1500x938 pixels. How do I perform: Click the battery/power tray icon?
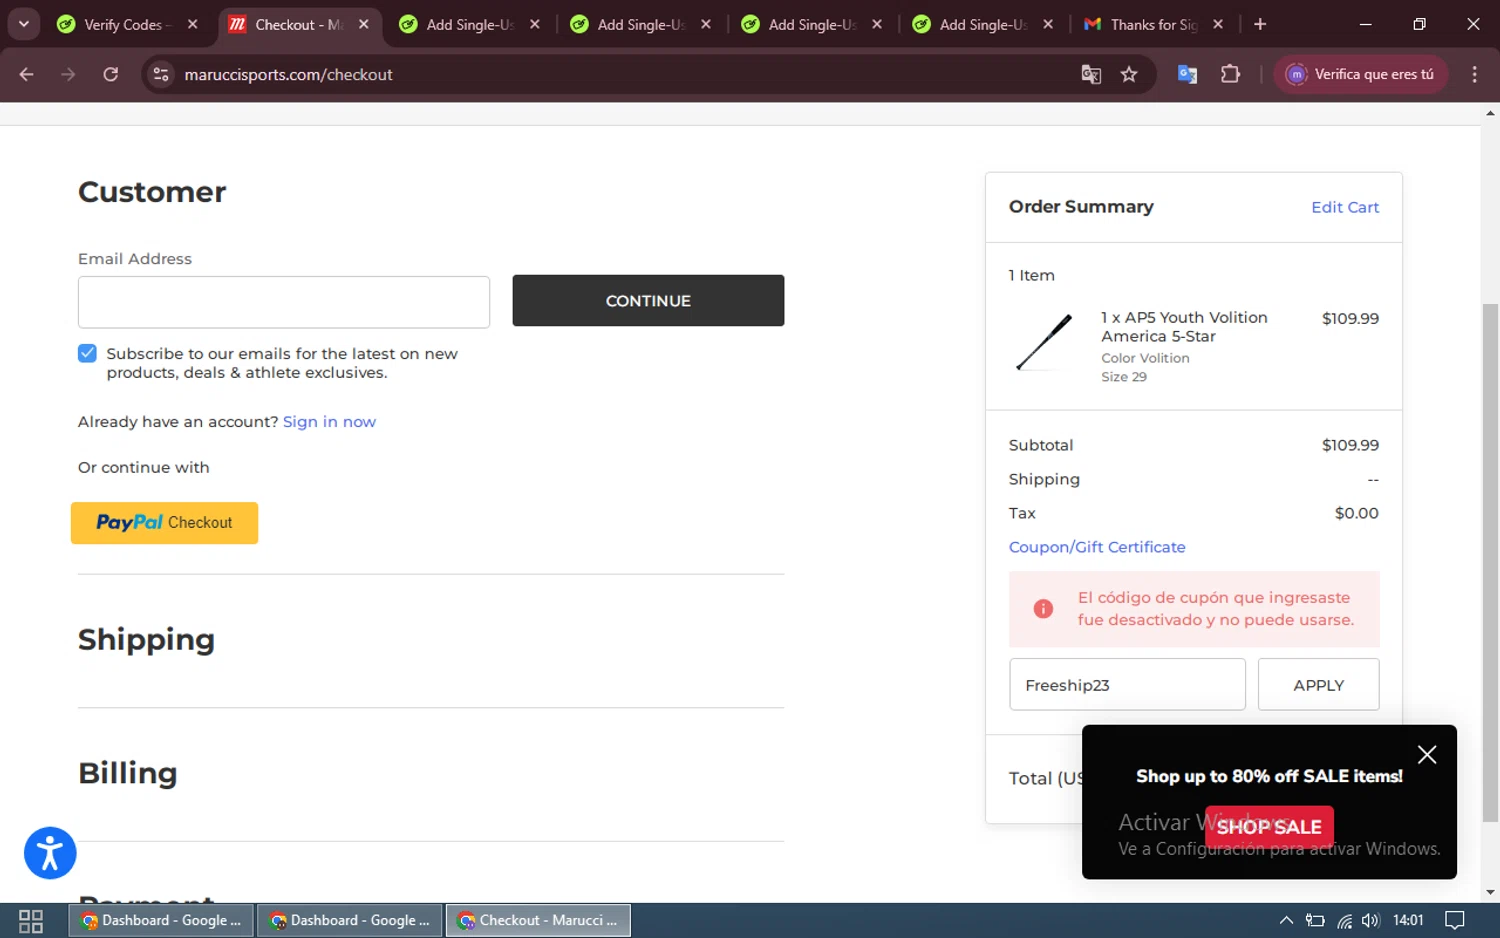pyautogui.click(x=1315, y=921)
